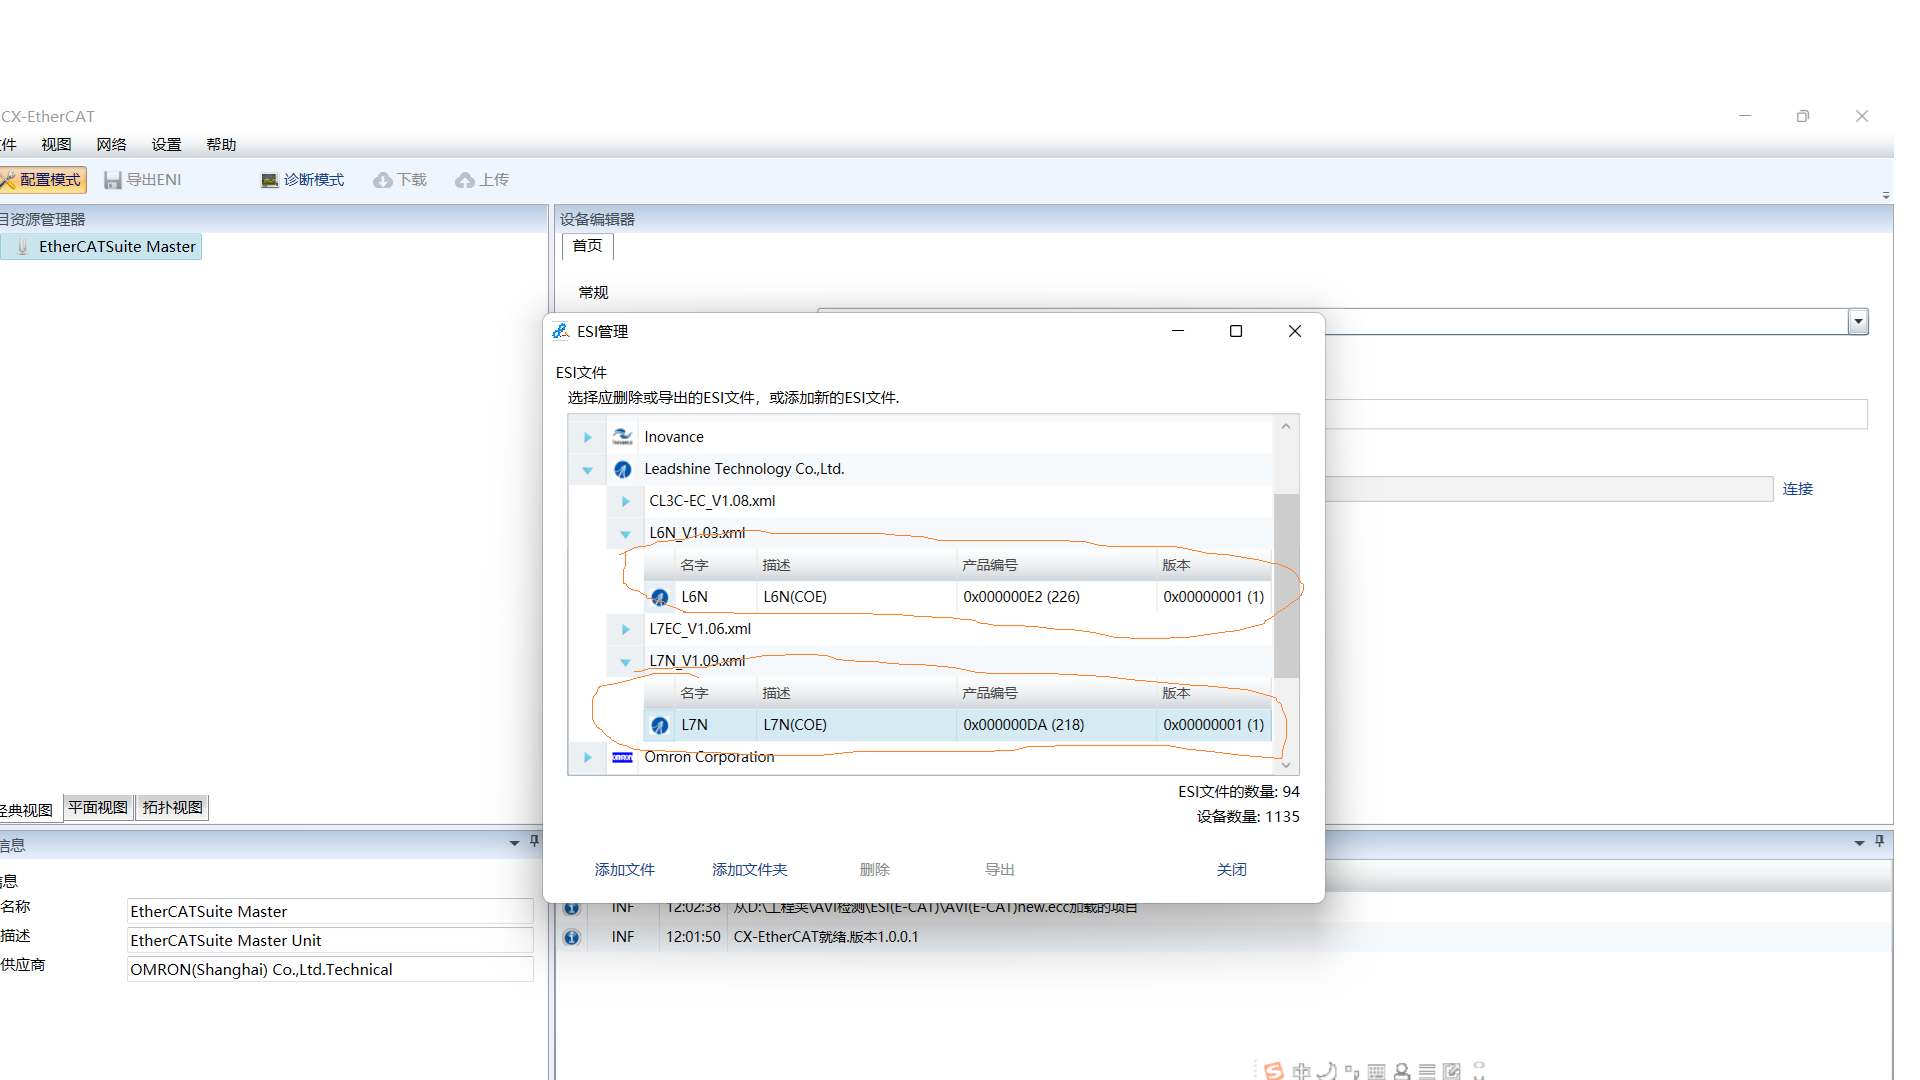
Task: Click the 上传 cloud upload icon
Action: tap(465, 180)
